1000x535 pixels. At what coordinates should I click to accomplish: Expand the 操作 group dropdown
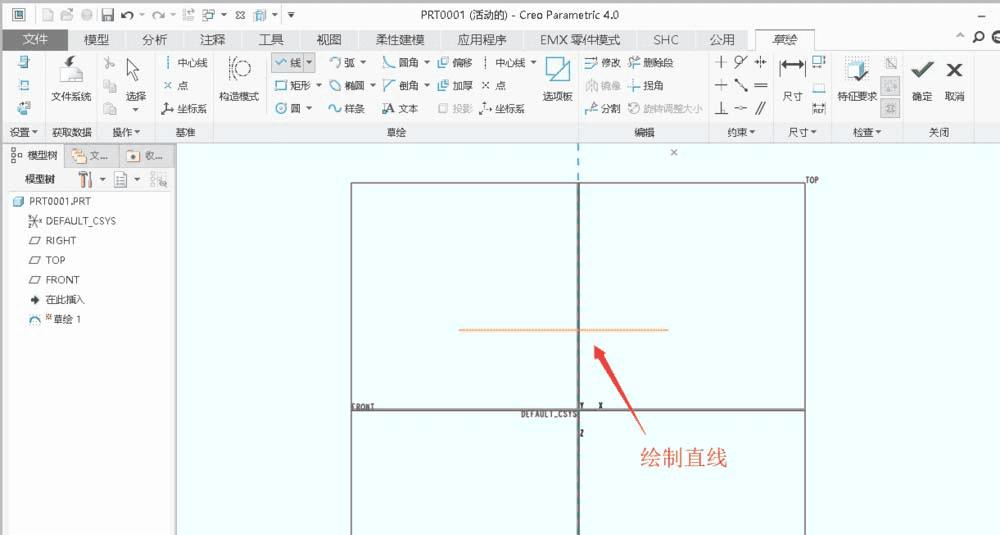(x=126, y=132)
